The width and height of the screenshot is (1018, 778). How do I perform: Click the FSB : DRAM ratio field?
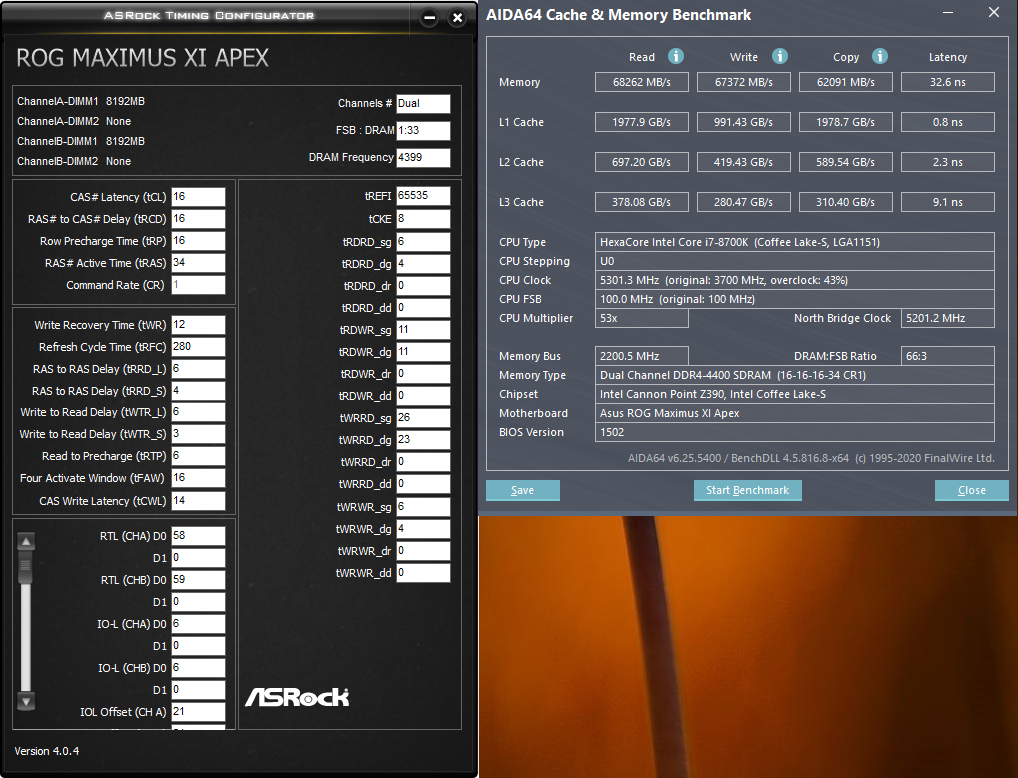[423, 131]
